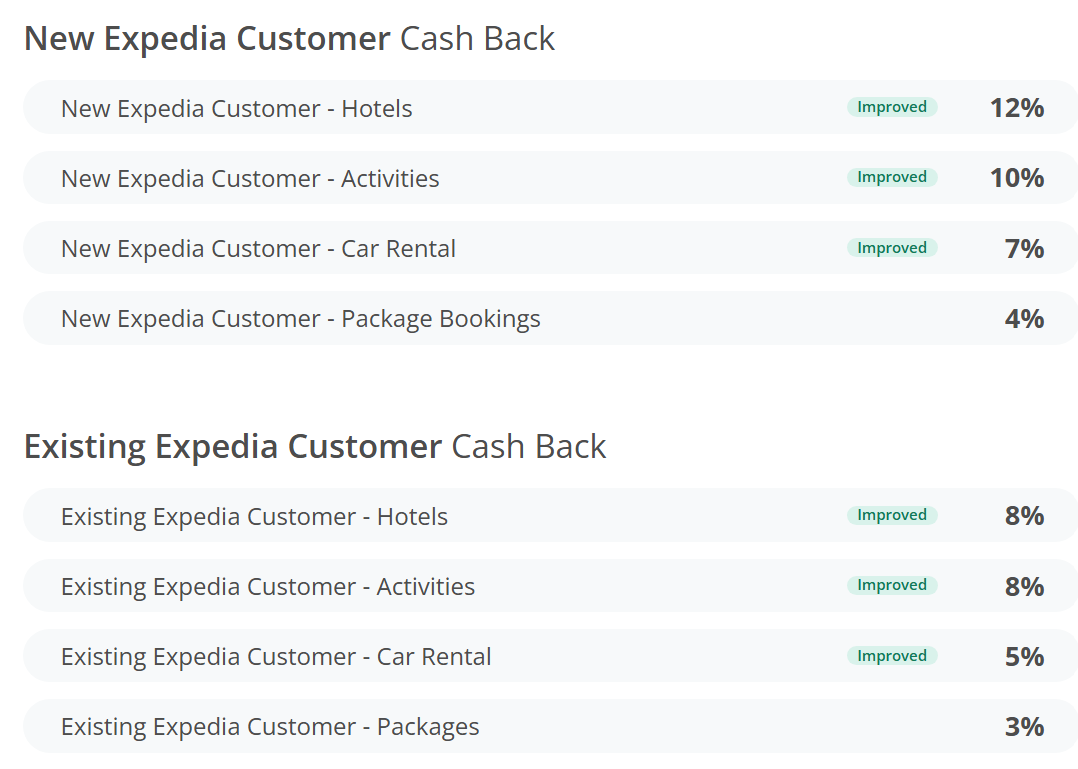1078x769 pixels.
Task: Click the New Expedia Customer Cash Back heading
Action: [x=289, y=38]
